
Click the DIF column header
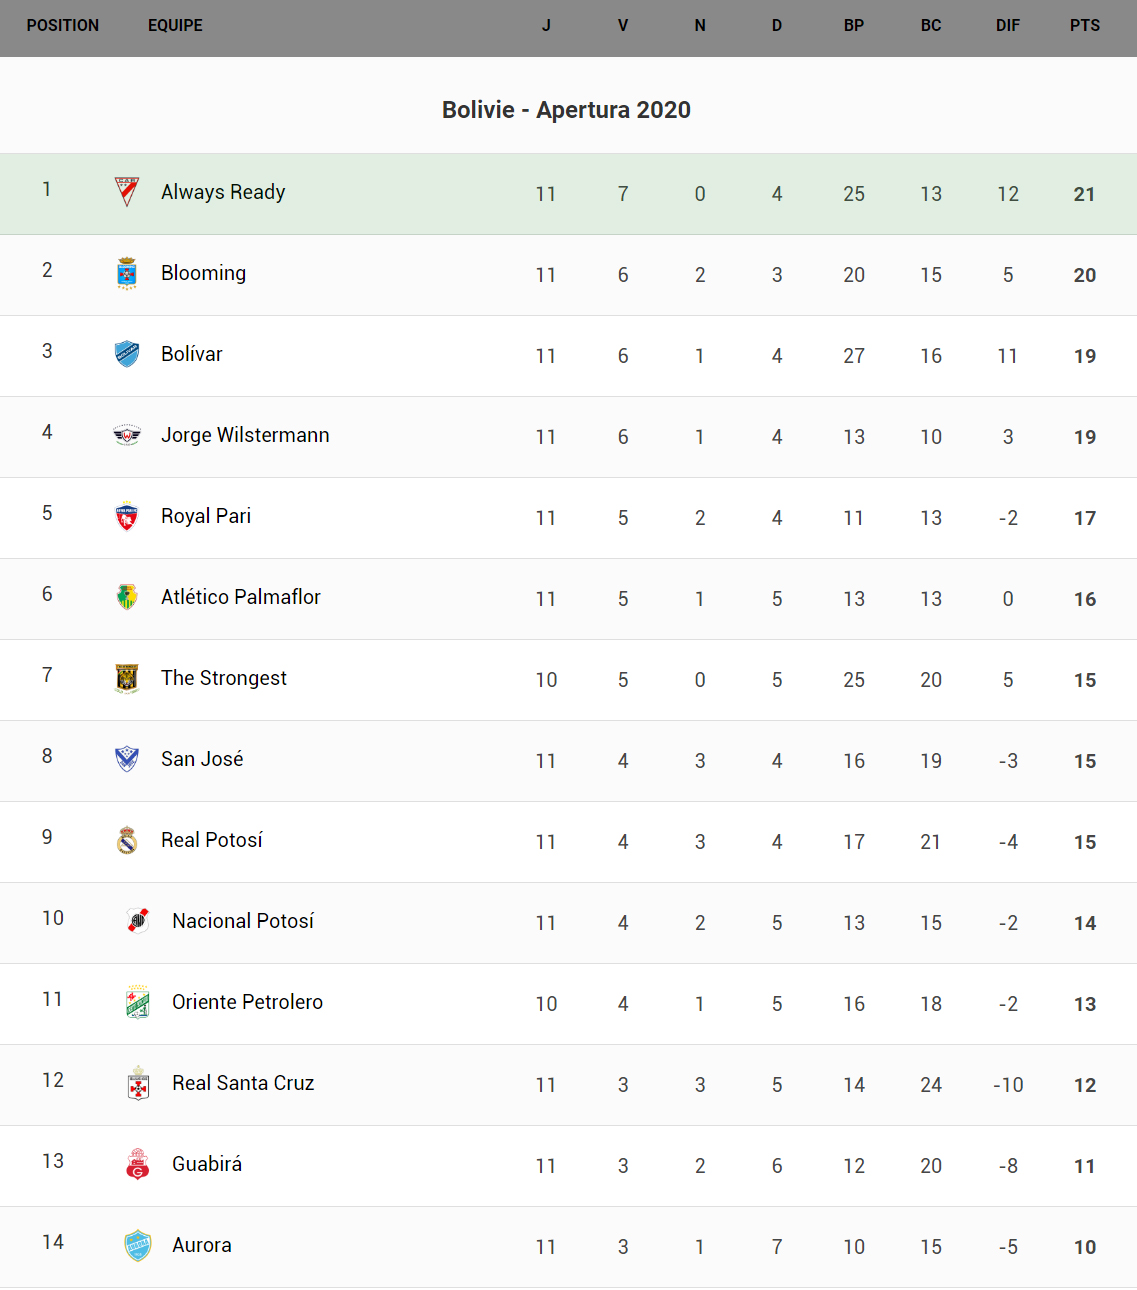pyautogui.click(x=1007, y=26)
